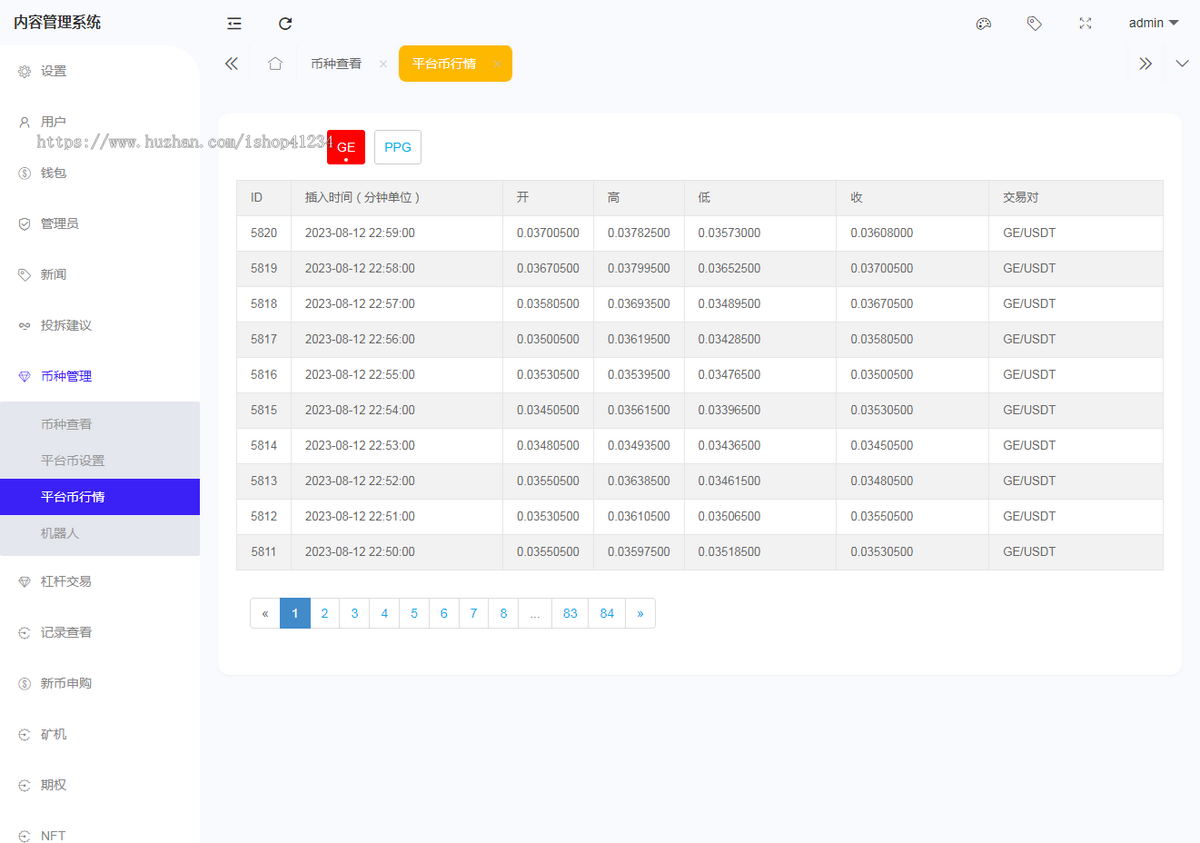
Task: Go to page 84 in pagination
Action: pos(607,613)
